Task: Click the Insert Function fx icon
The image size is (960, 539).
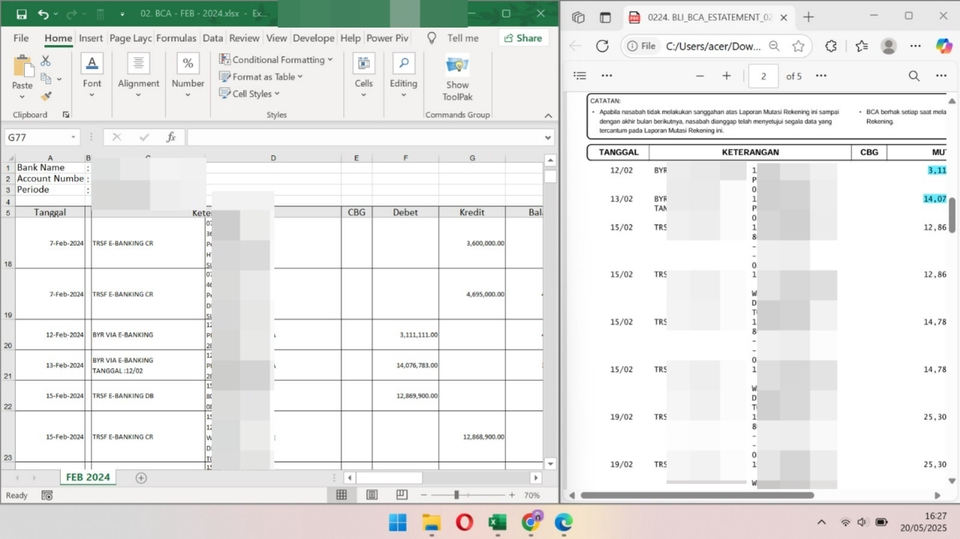Action: point(171,137)
